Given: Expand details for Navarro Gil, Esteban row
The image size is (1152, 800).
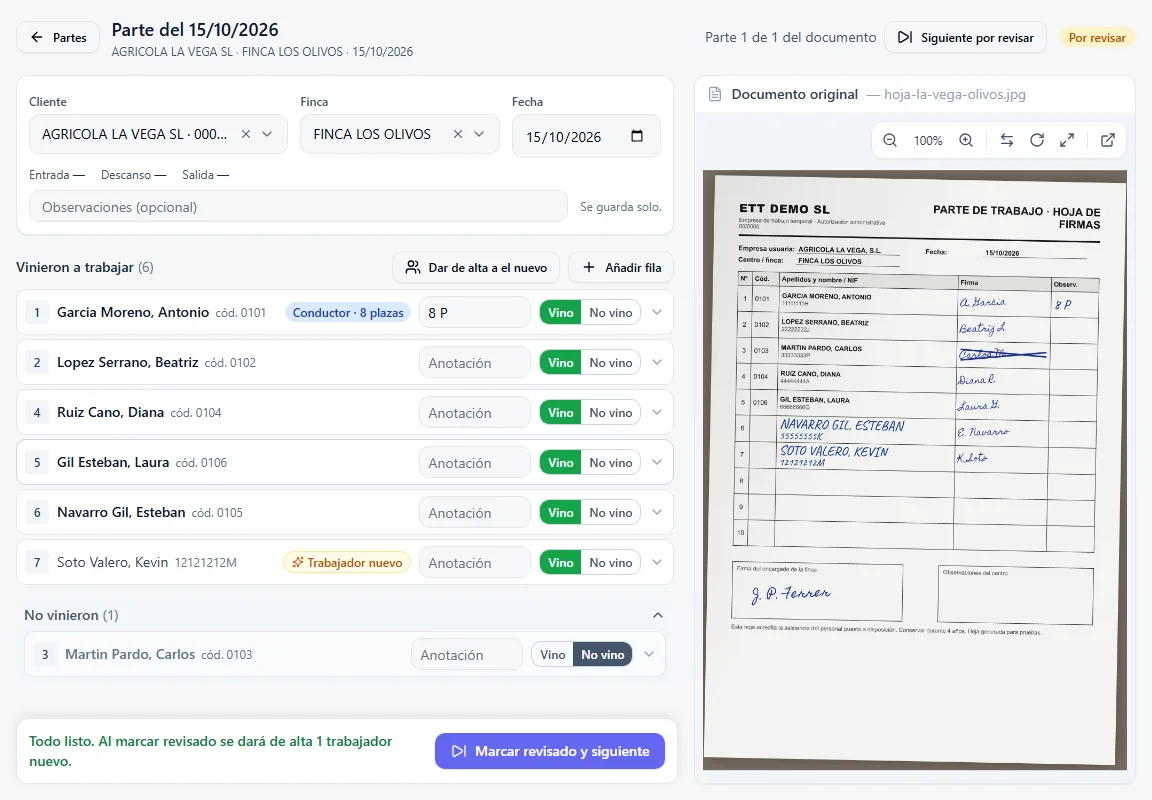Looking at the screenshot, I should pyautogui.click(x=657, y=512).
